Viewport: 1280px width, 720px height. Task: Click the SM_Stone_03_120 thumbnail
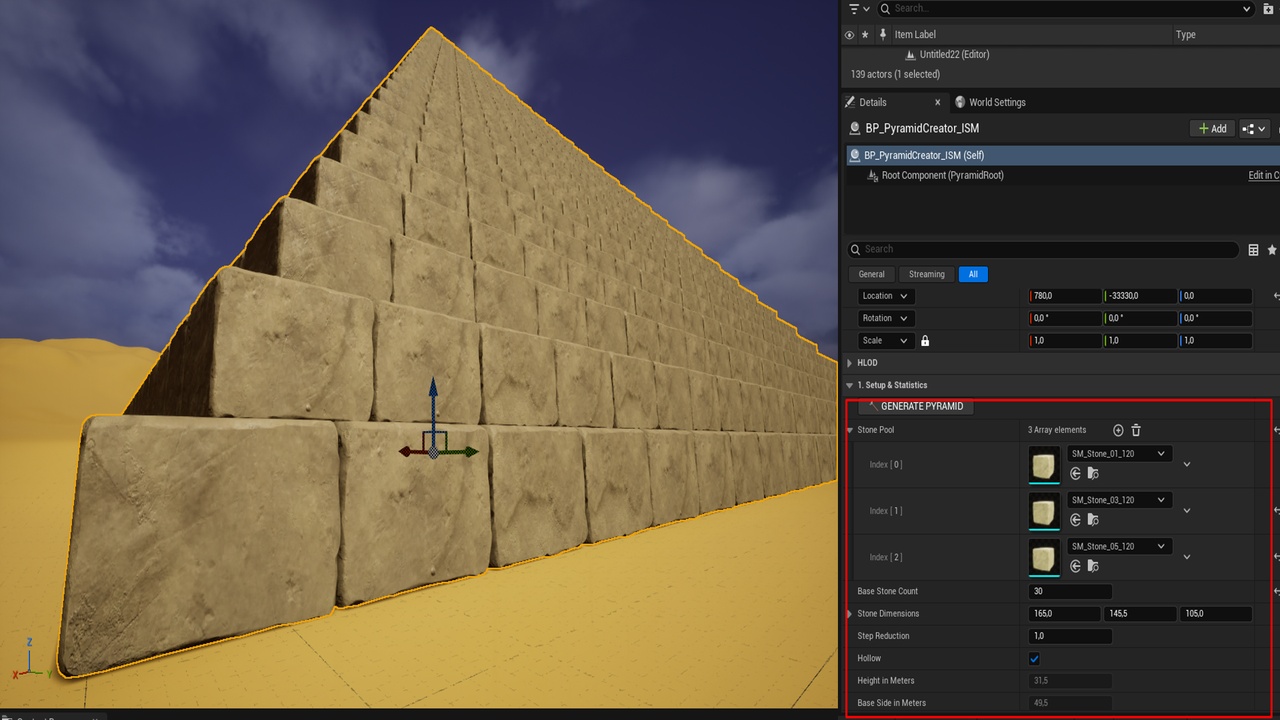coord(1044,512)
